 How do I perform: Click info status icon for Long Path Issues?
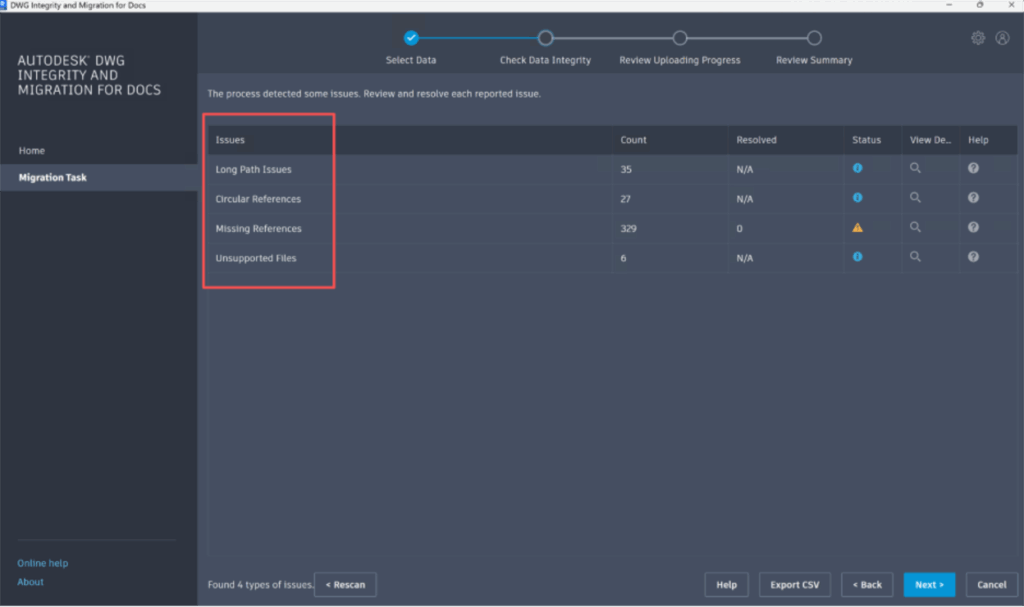point(857,168)
